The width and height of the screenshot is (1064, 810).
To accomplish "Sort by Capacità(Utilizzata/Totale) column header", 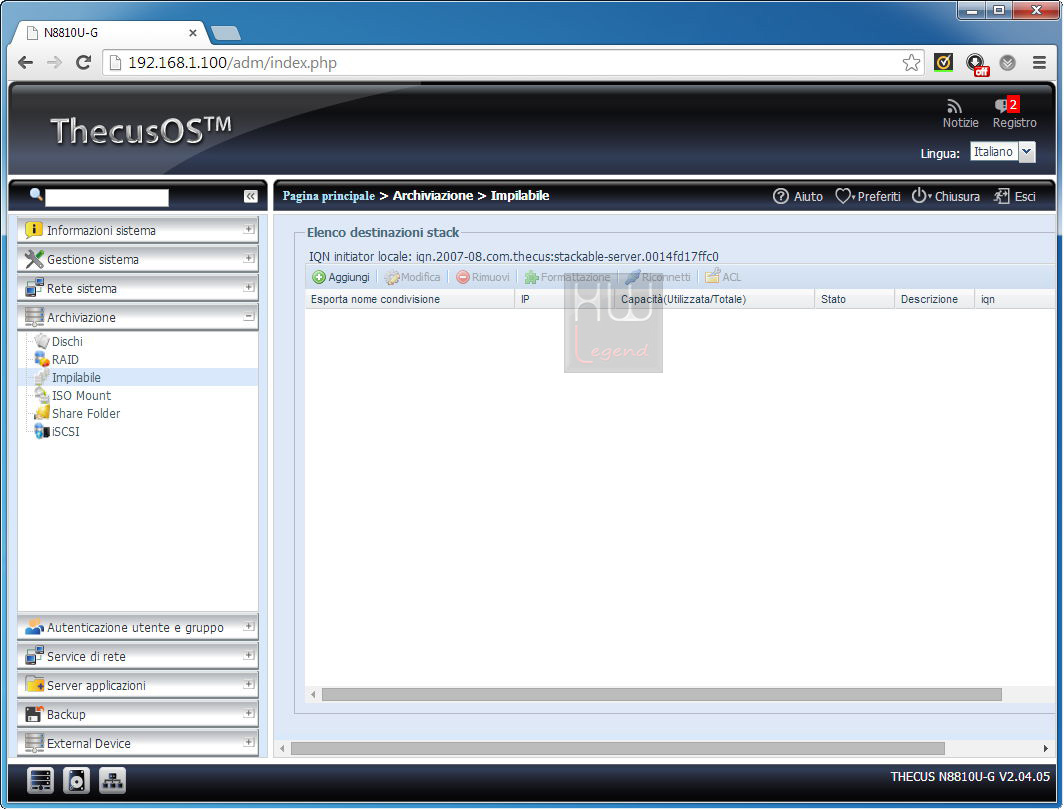I will [x=715, y=299].
